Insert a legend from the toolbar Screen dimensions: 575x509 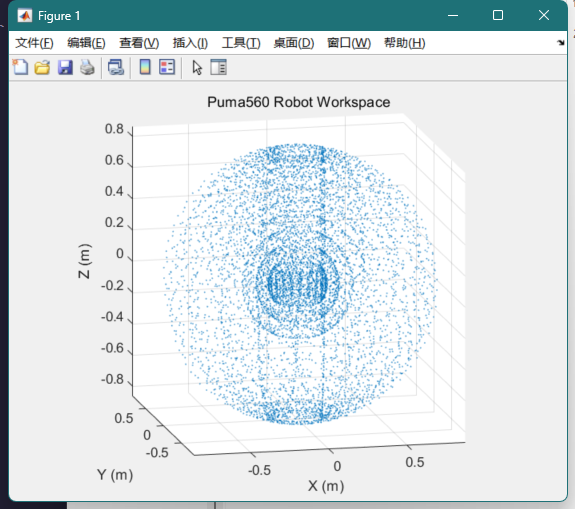coord(167,67)
